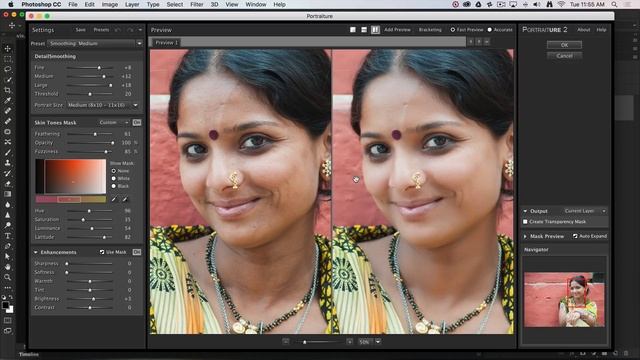Open the Edit Toolbar three-dots icon
The height and width of the screenshot is (360, 640).
pyautogui.click(x=8, y=288)
